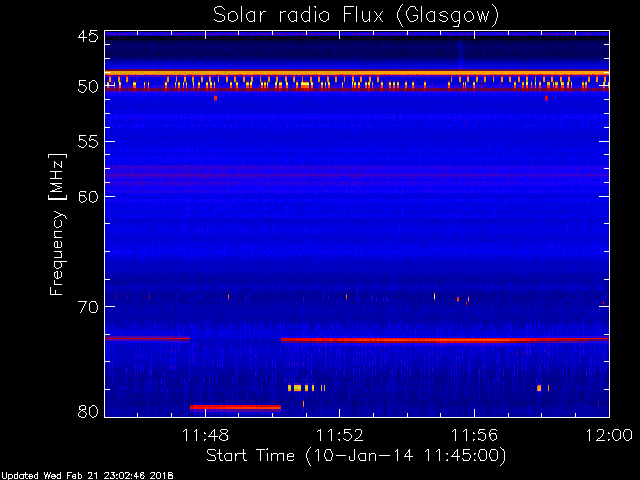Click the frequency tick label "60"
The height and width of the screenshot is (480, 640).
click(x=88, y=196)
